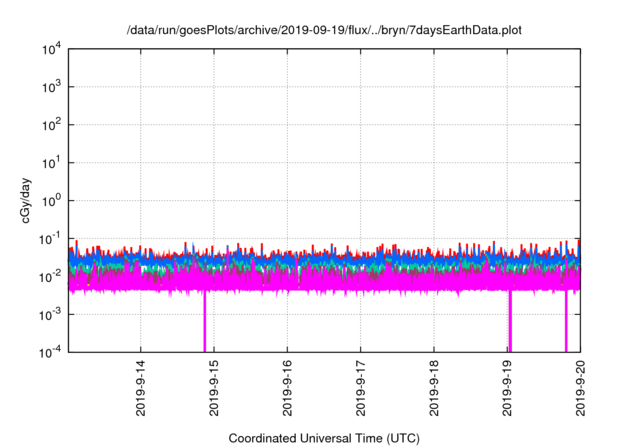
Task: Click the 10^2 y-axis tick label
Action: (51, 125)
